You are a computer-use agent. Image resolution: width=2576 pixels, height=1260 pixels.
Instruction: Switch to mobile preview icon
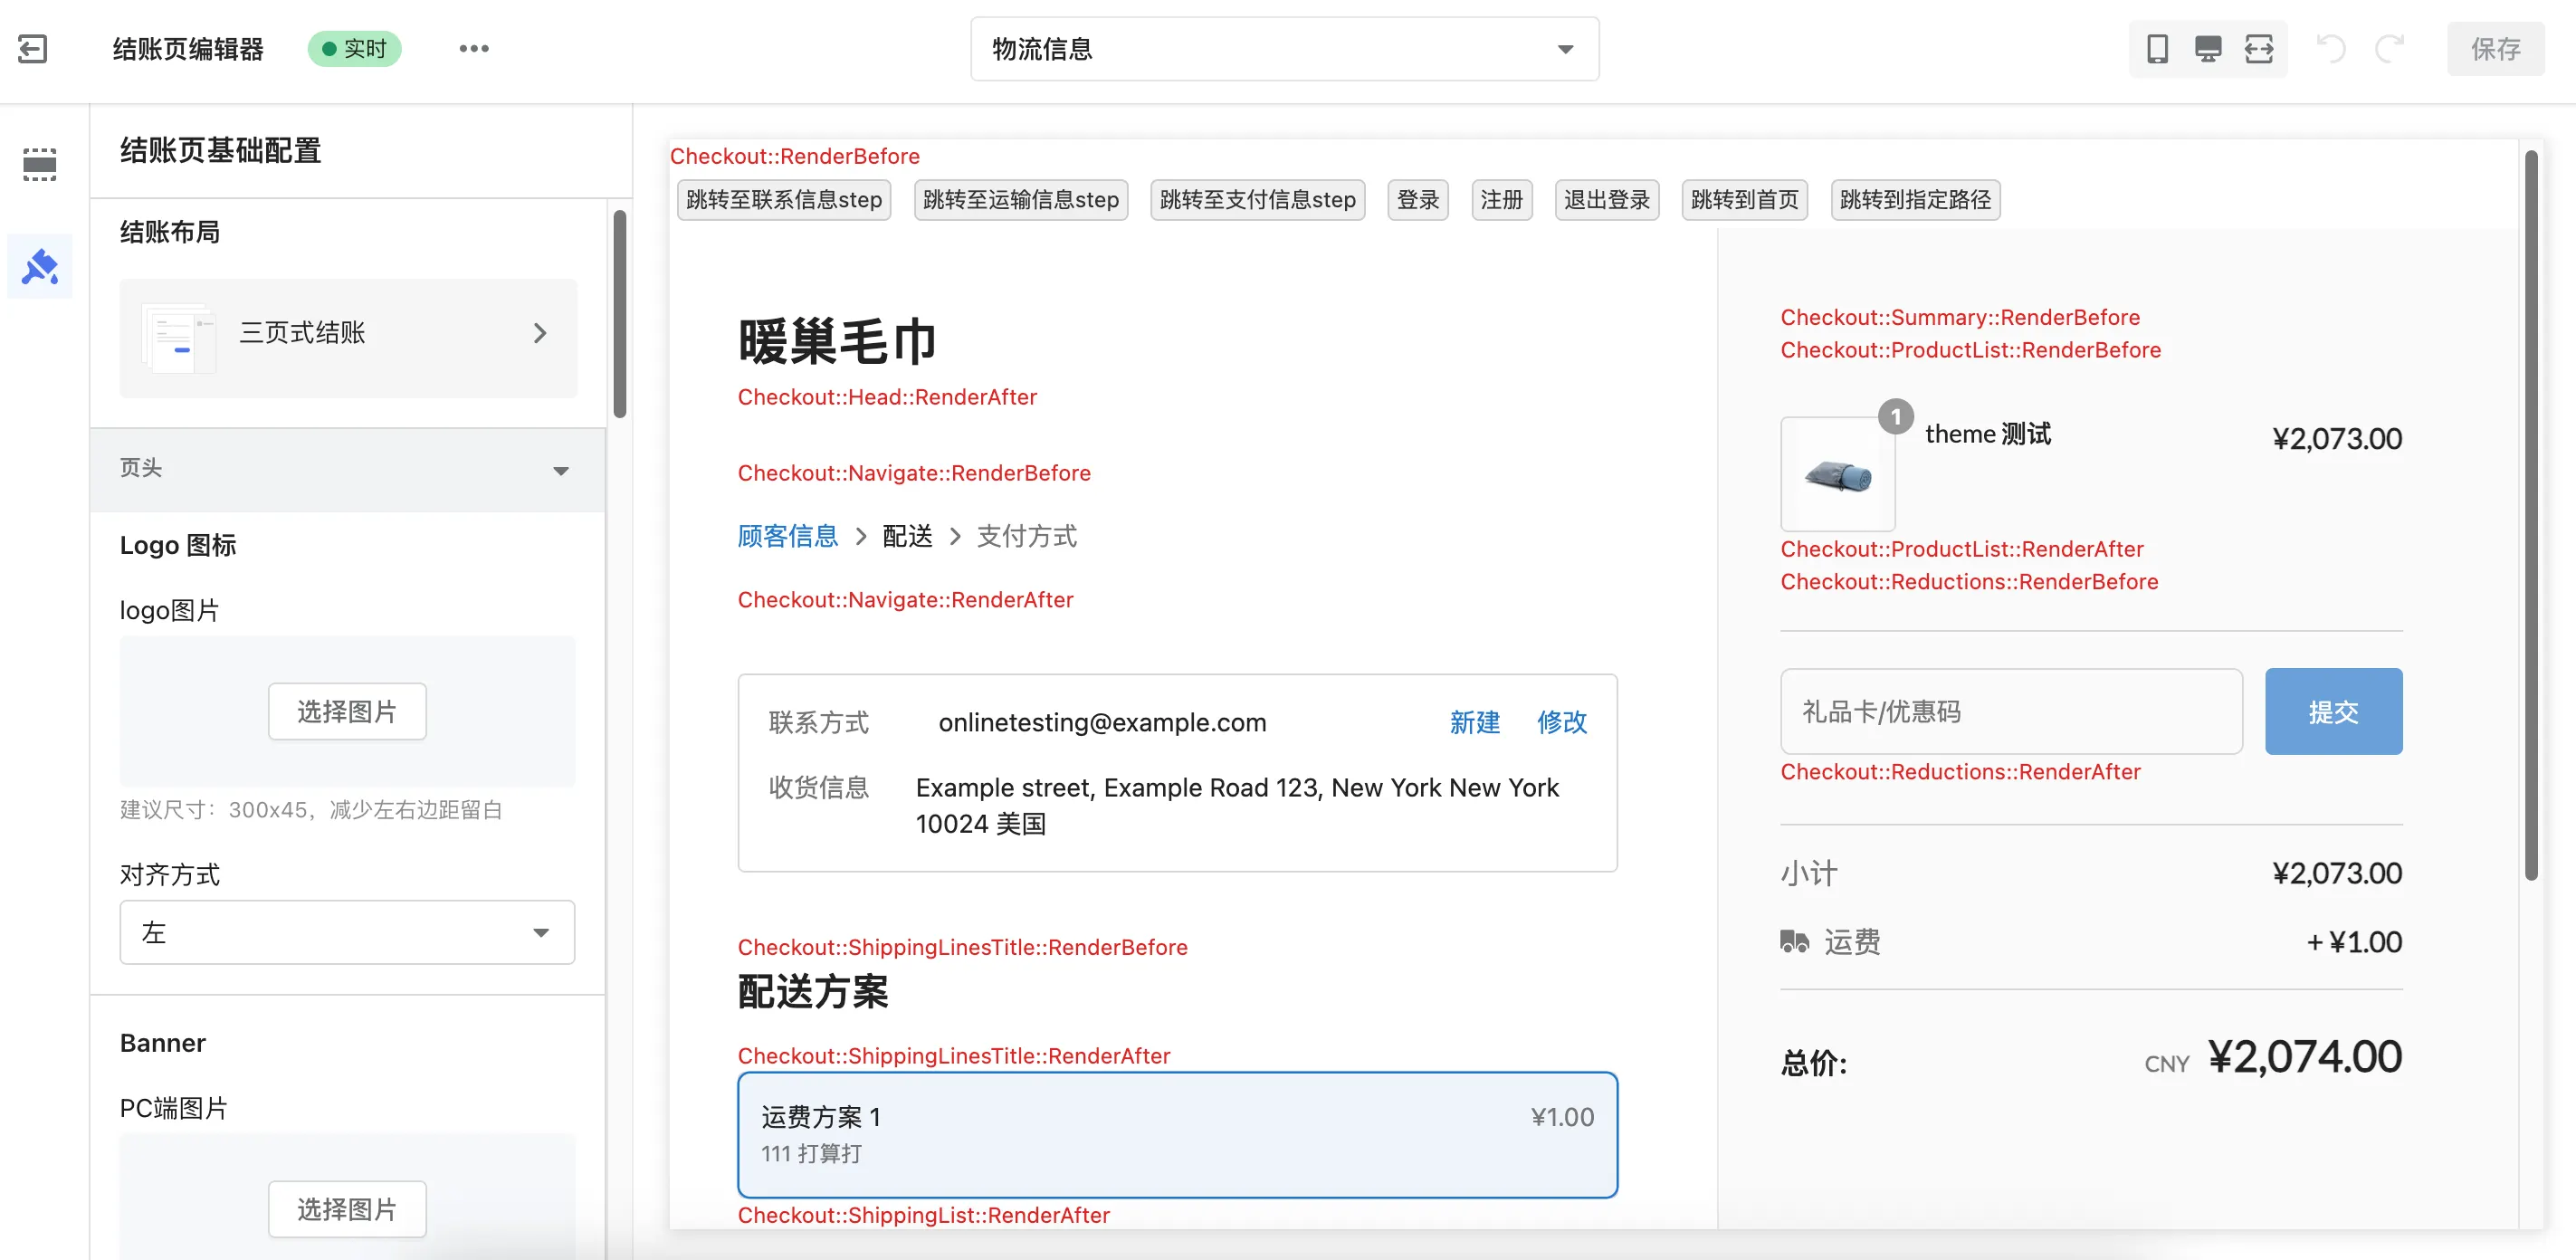(x=2157, y=48)
